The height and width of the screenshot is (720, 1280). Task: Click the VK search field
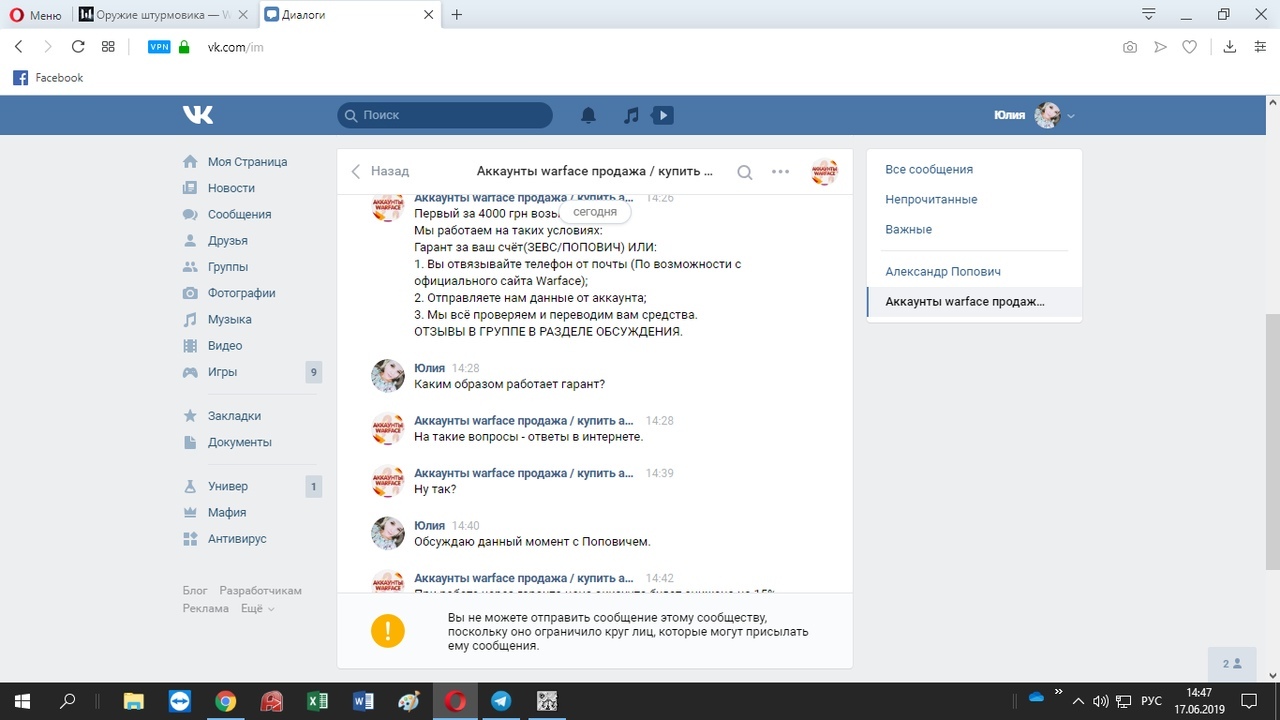[x=445, y=115]
